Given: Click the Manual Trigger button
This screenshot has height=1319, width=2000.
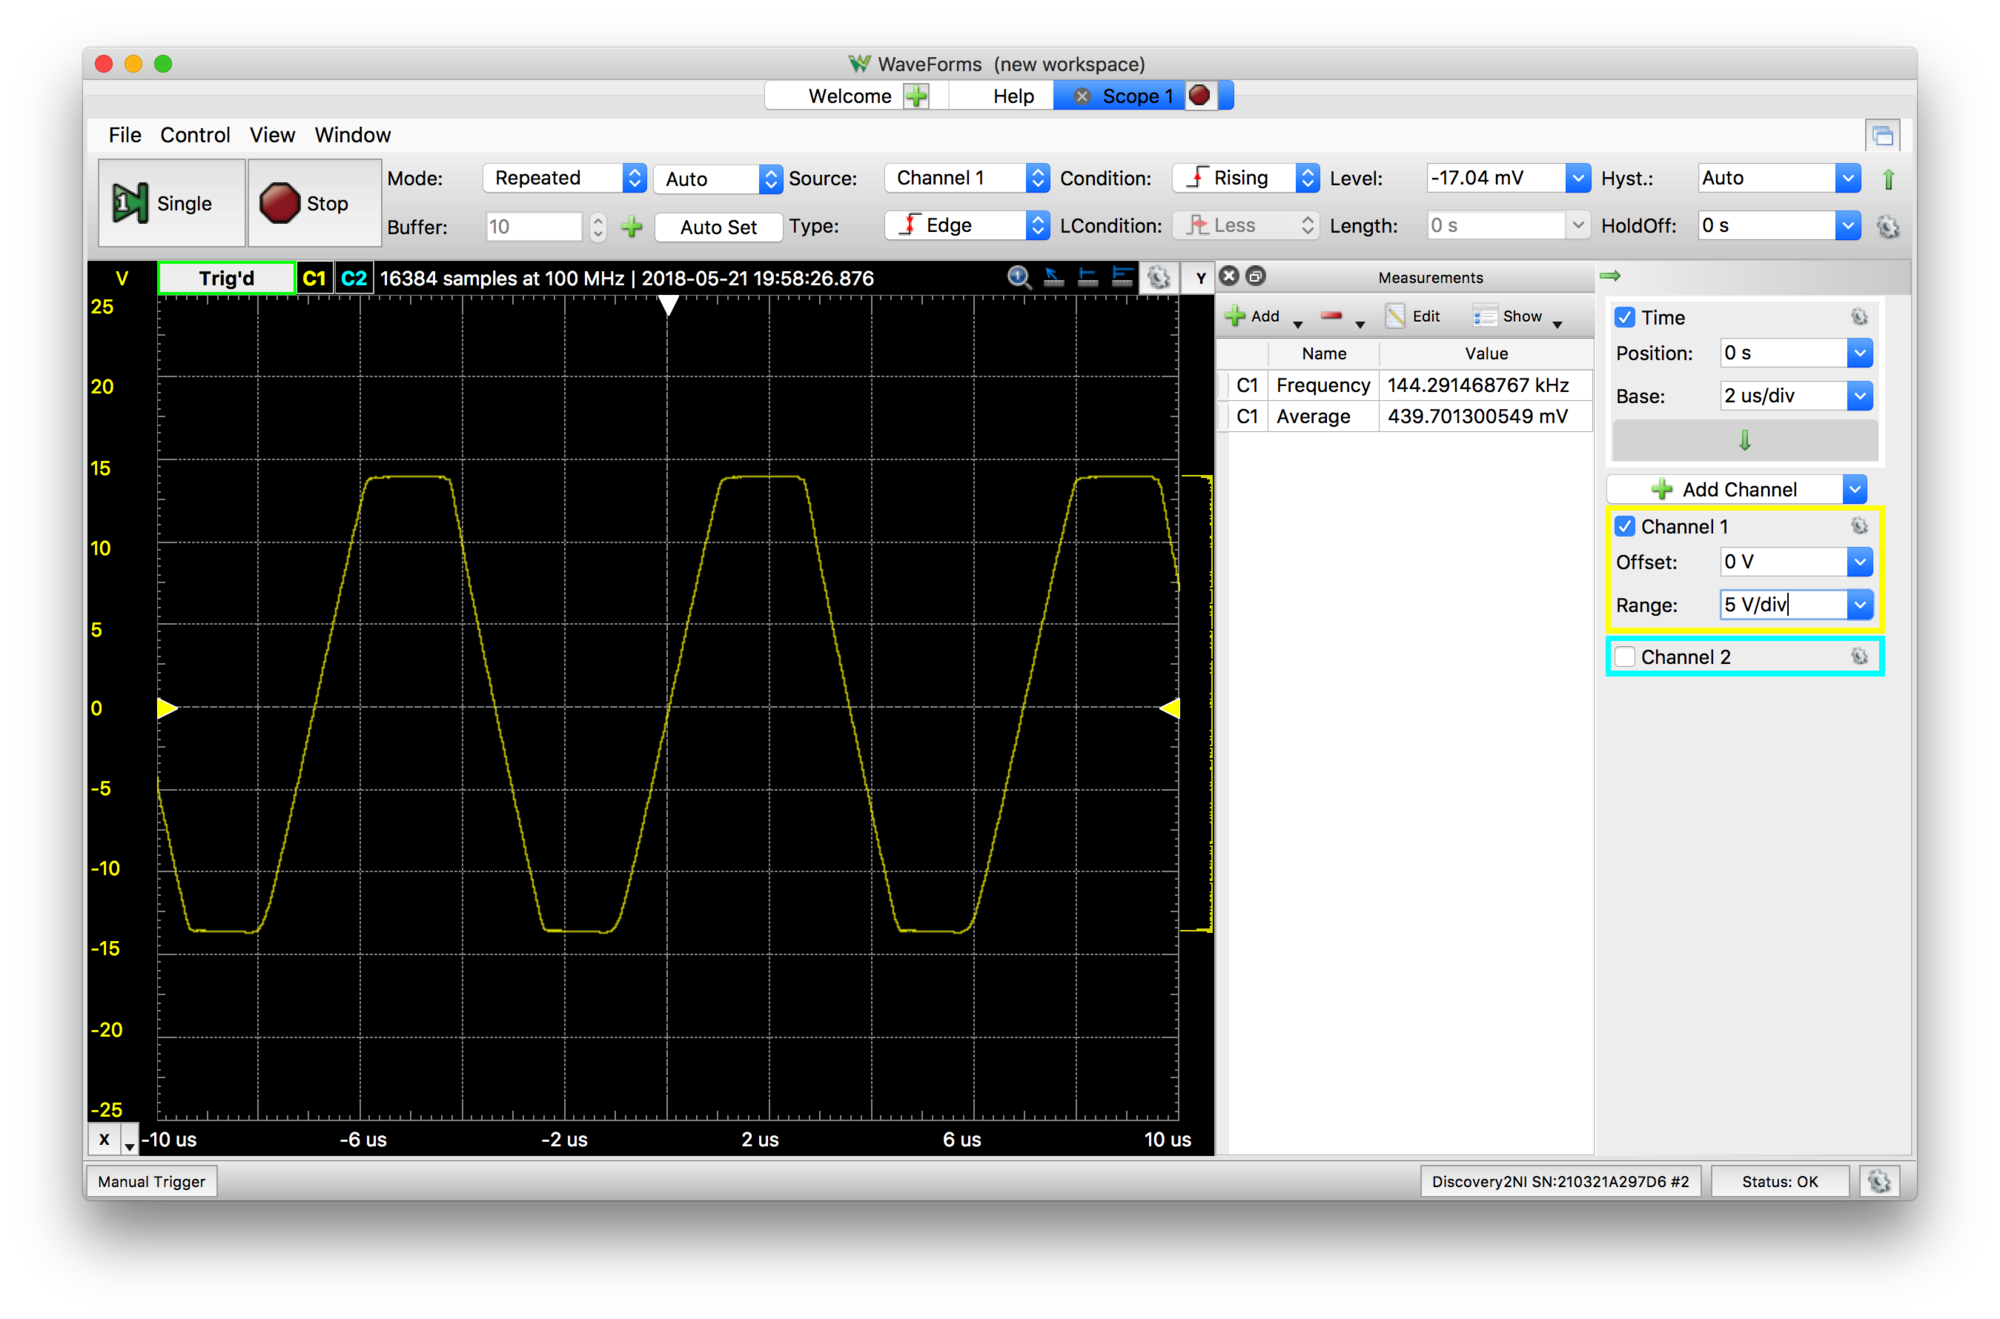Looking at the screenshot, I should point(152,1181).
